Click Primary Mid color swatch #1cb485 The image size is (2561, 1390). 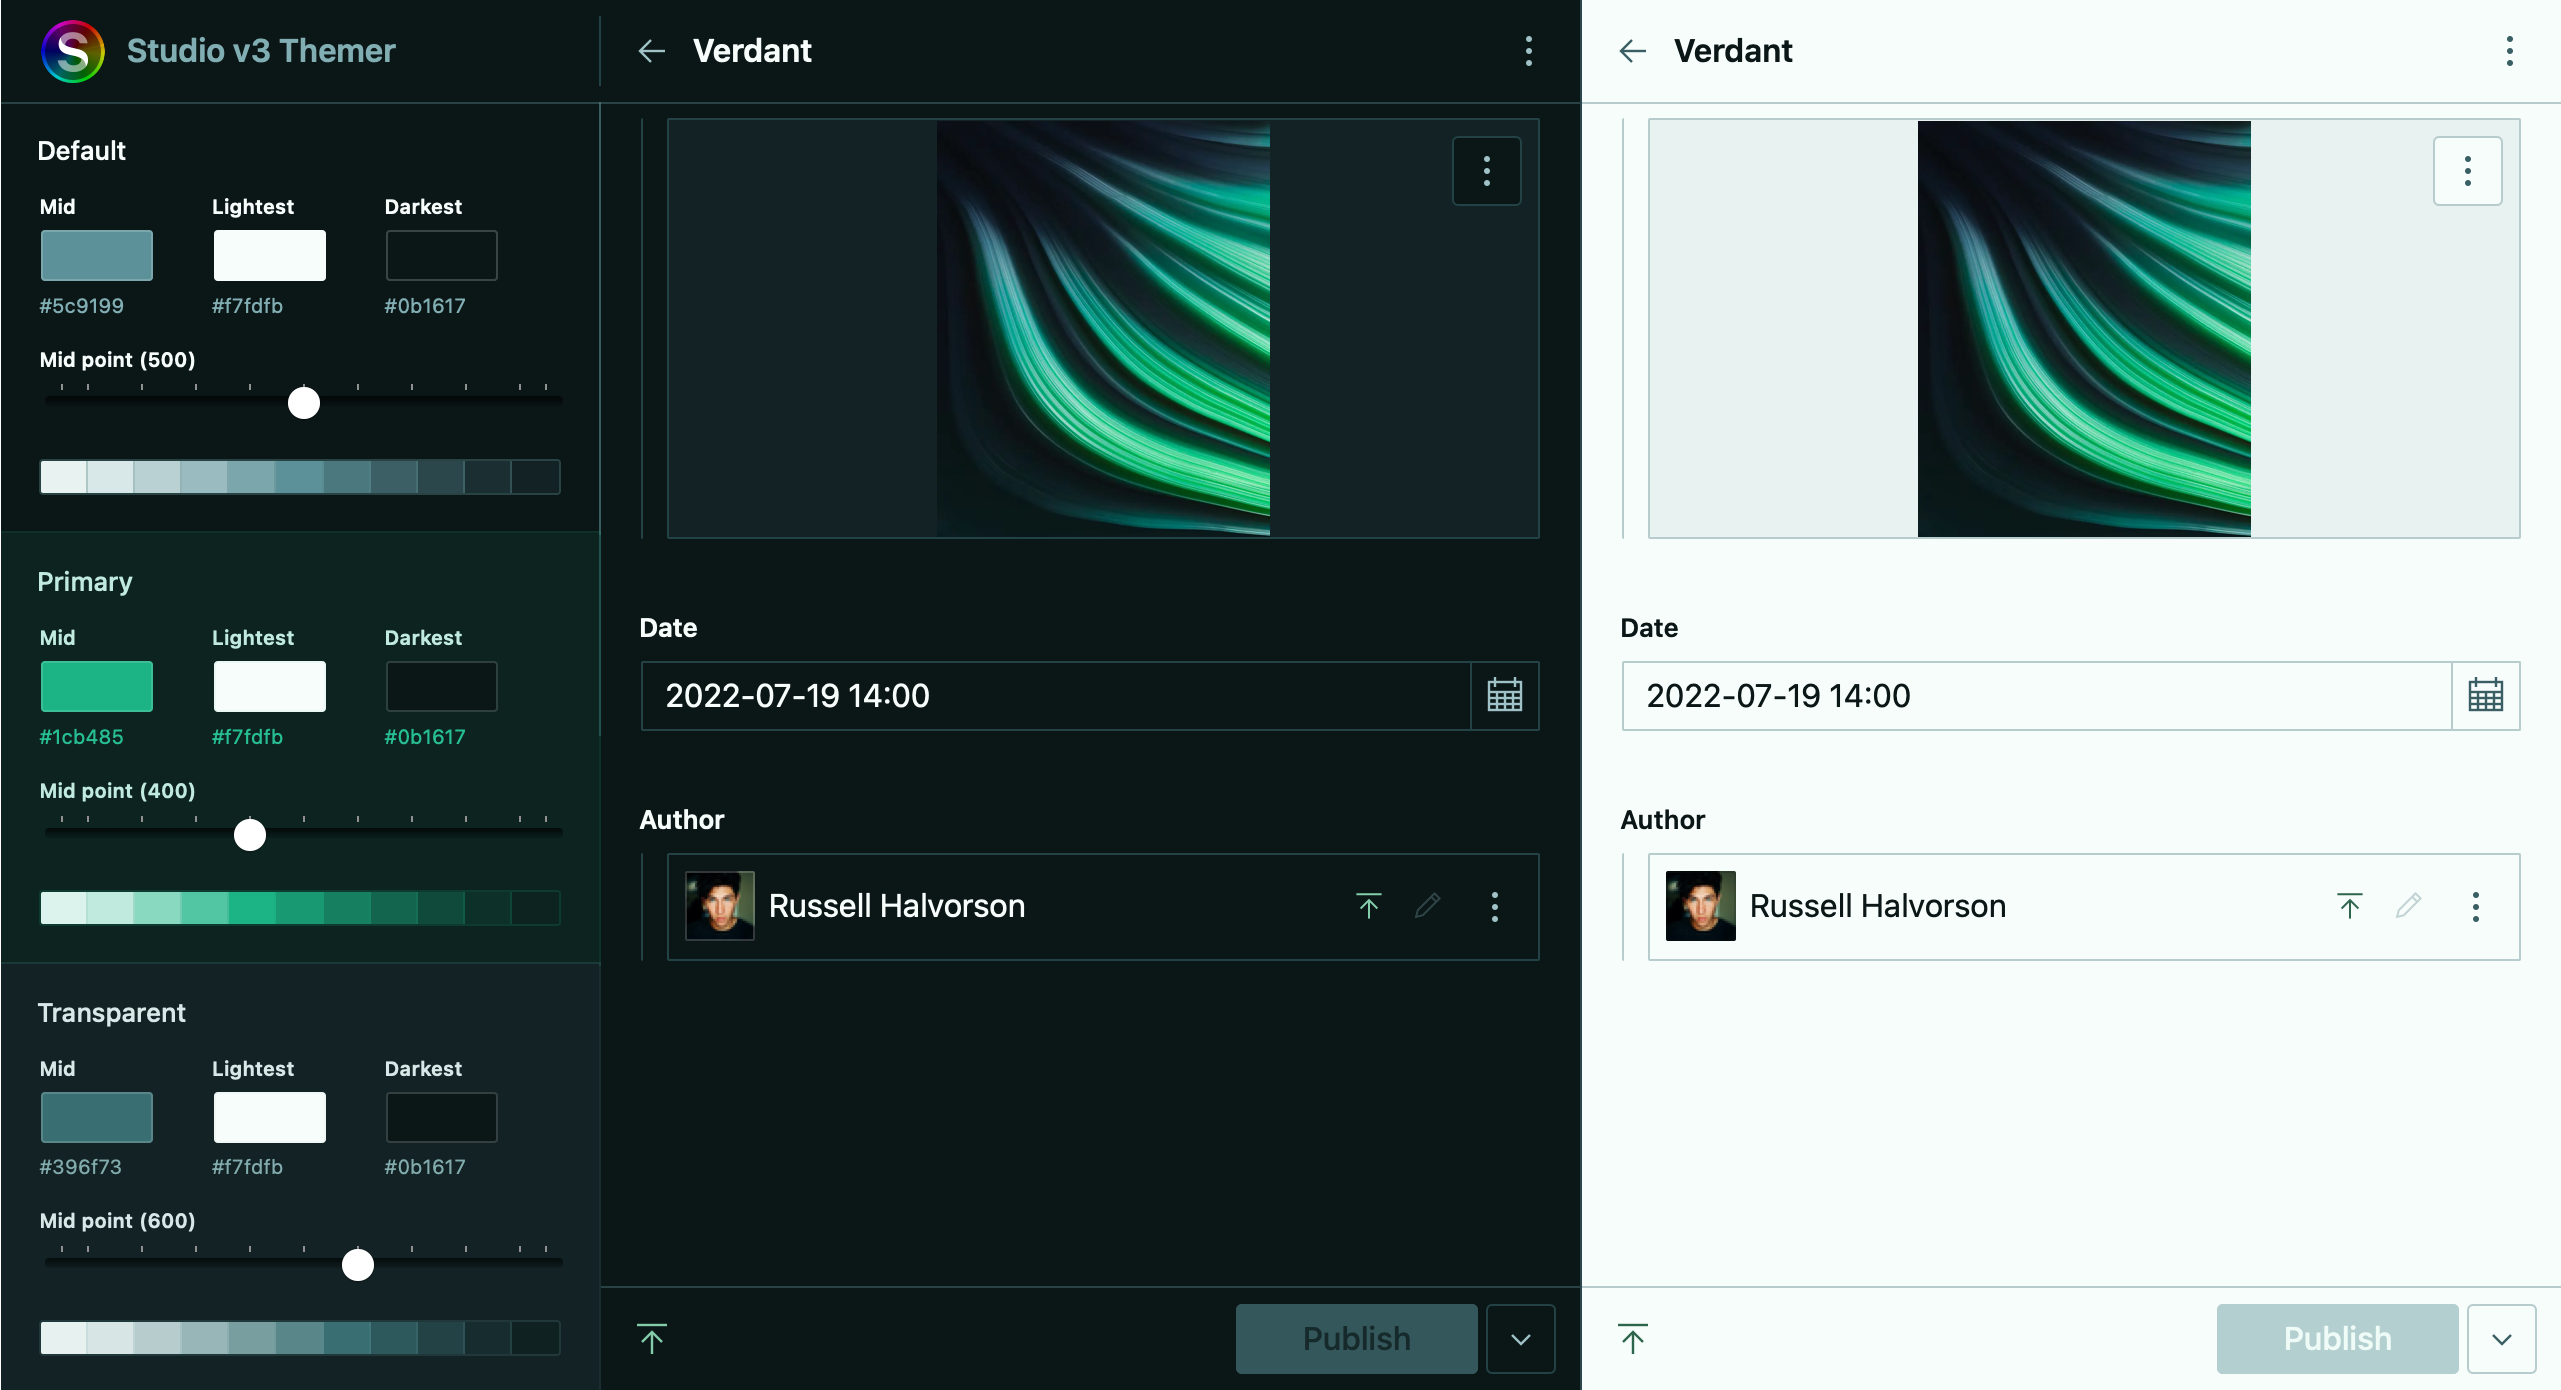pos(97,686)
